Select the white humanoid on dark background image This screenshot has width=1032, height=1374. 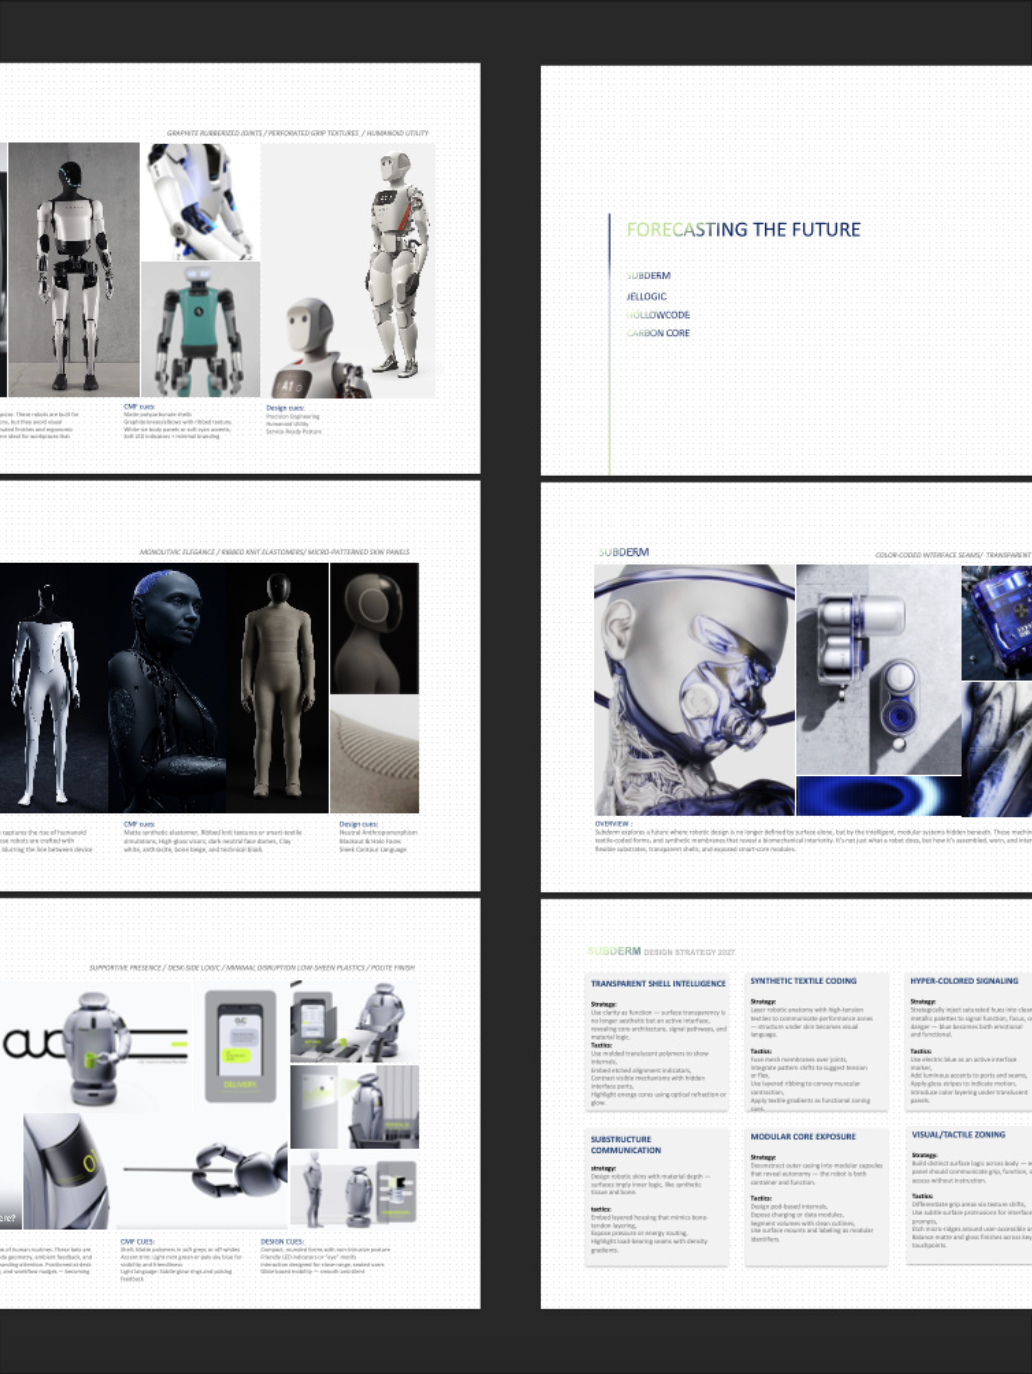(53, 688)
